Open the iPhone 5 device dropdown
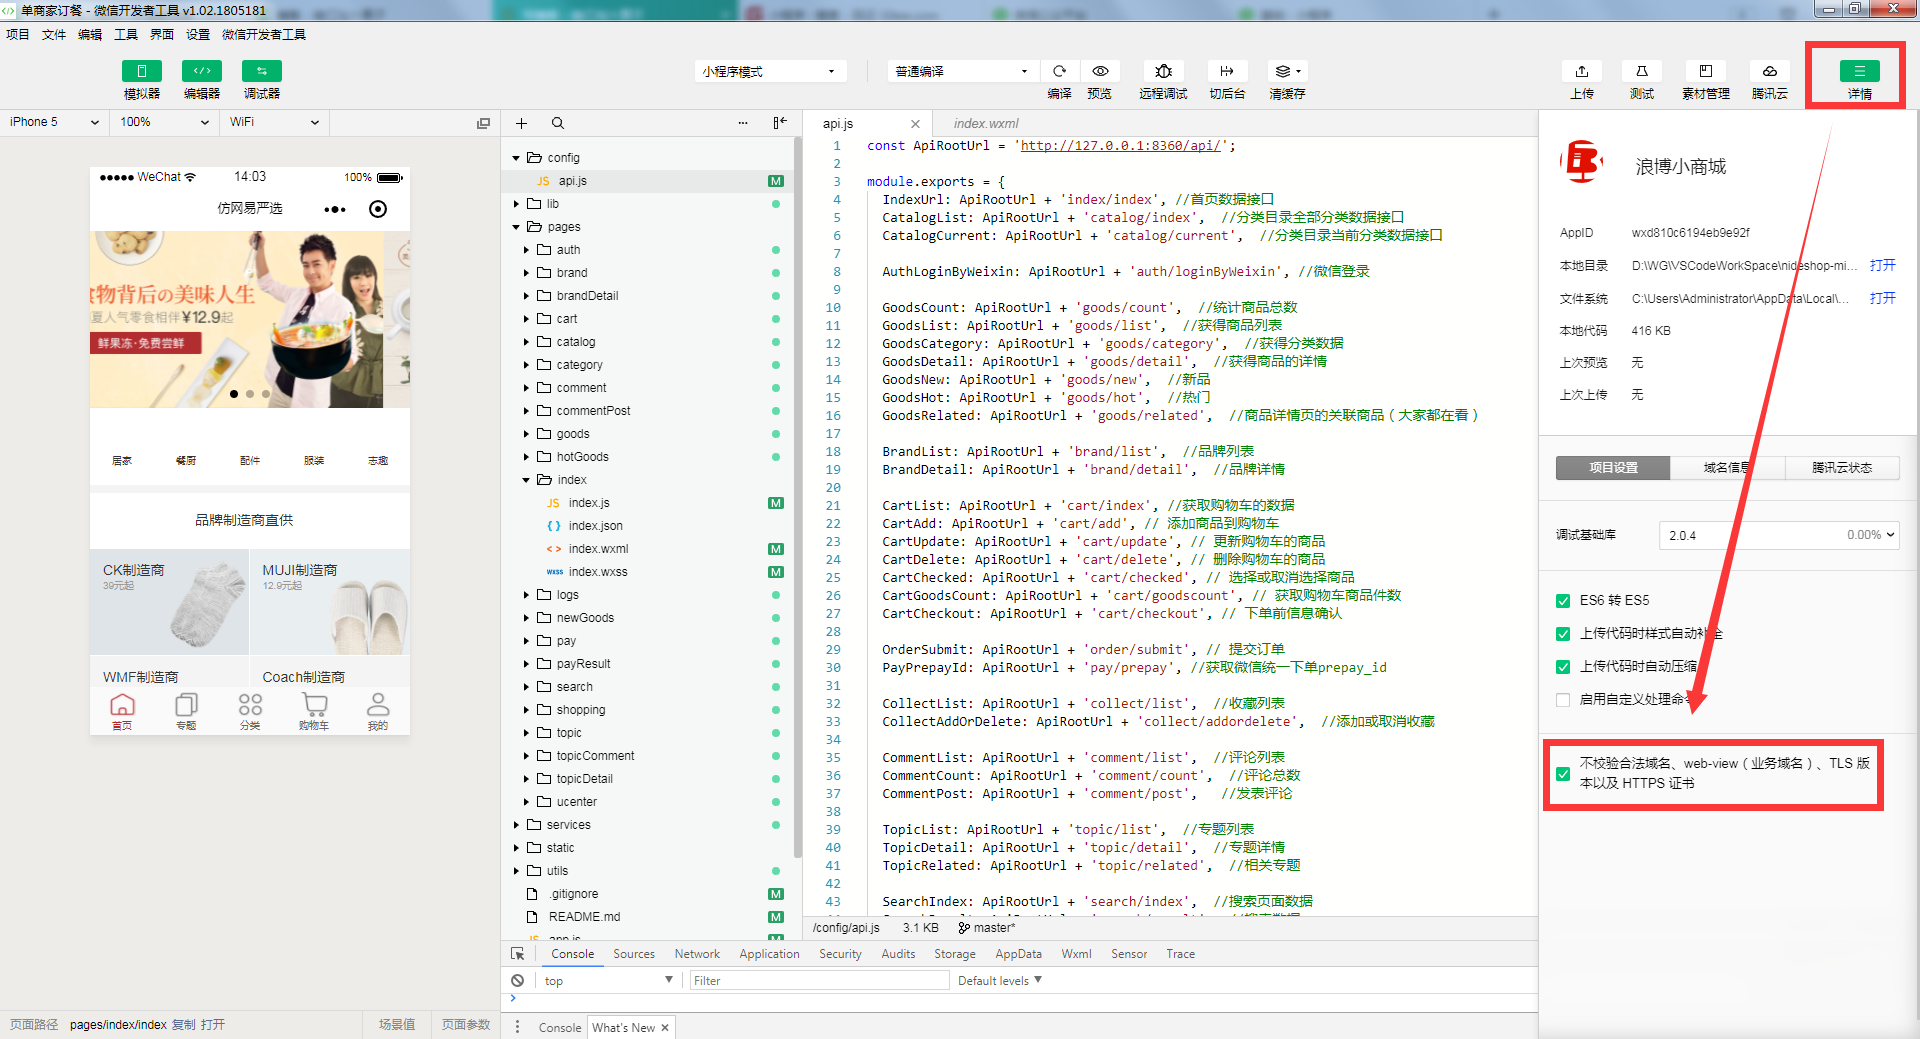 tap(54, 122)
